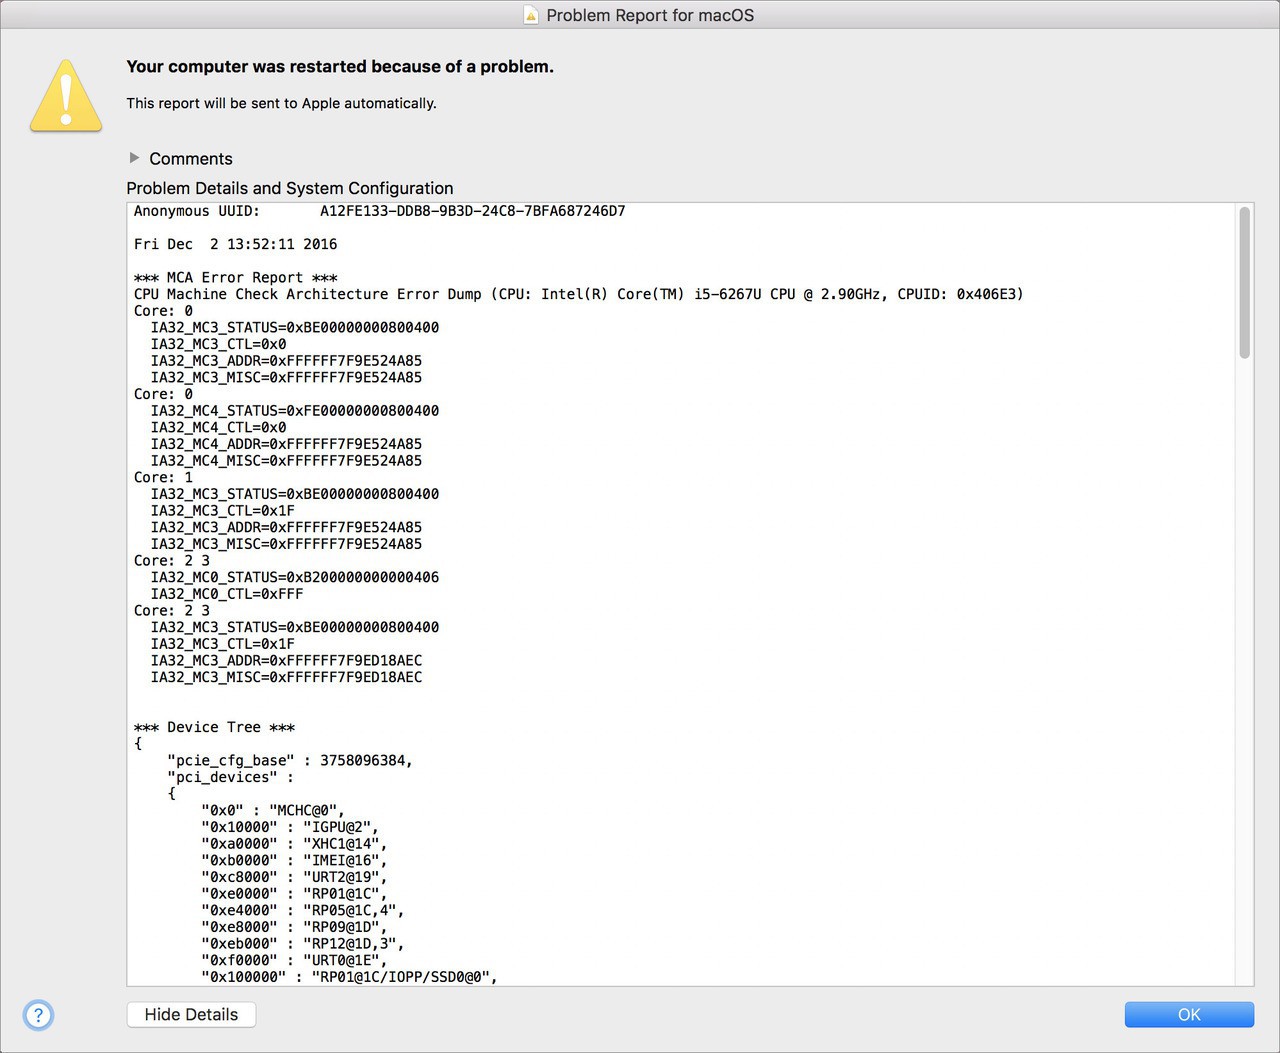Click the "Problem Details and System Configuration" label

(290, 188)
